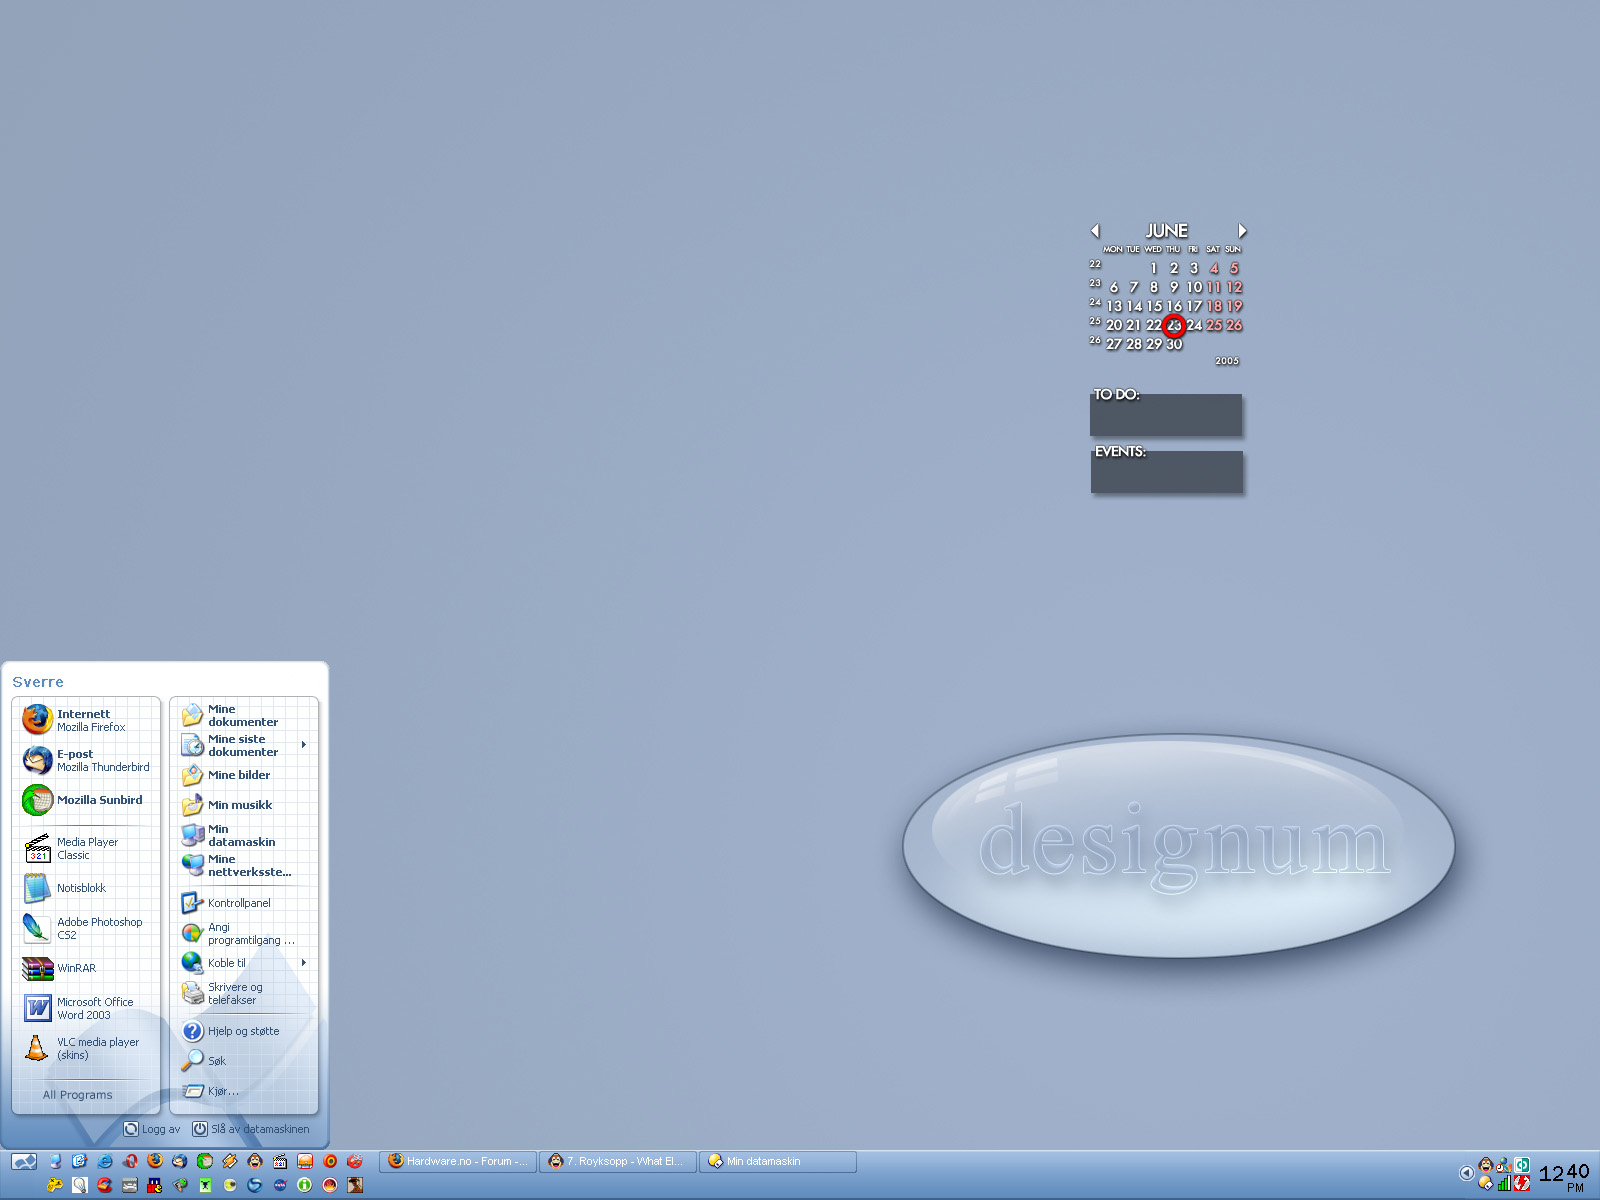This screenshot has width=1600, height=1200.
Task: Open the Mine bilder folder
Action: pyautogui.click(x=244, y=775)
